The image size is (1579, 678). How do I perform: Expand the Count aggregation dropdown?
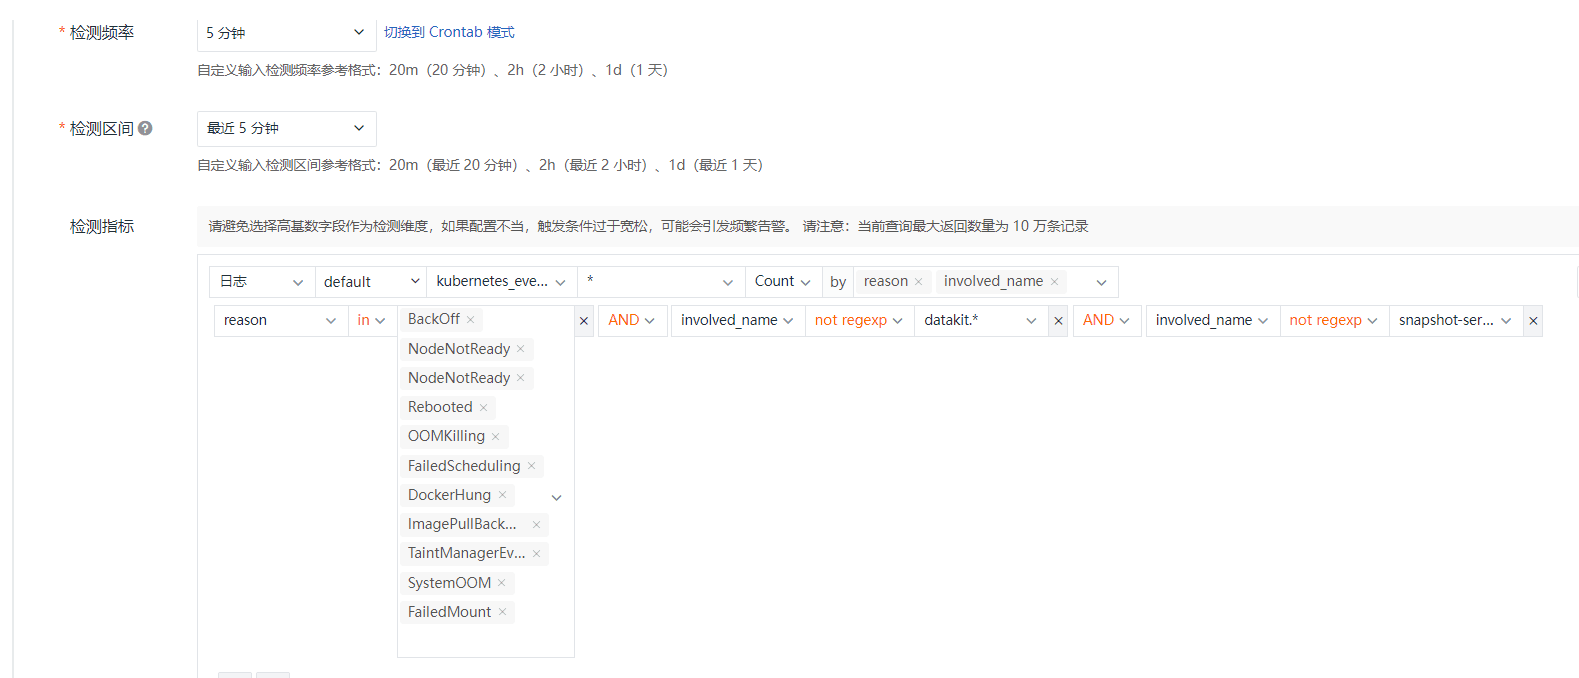[x=782, y=282]
